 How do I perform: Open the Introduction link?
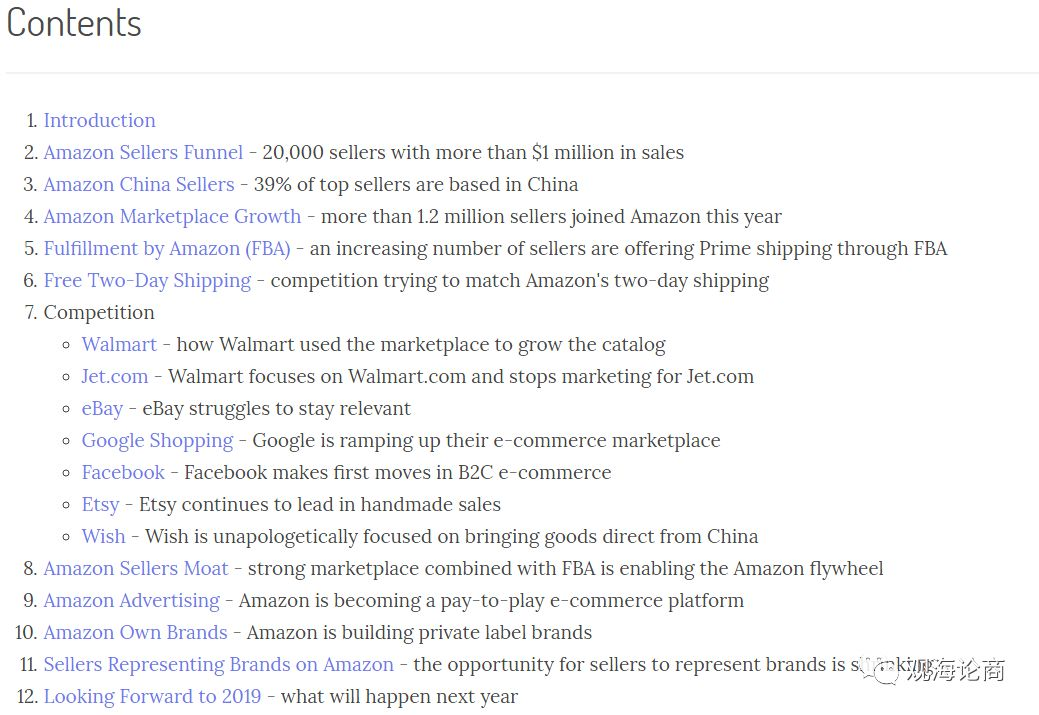click(99, 121)
